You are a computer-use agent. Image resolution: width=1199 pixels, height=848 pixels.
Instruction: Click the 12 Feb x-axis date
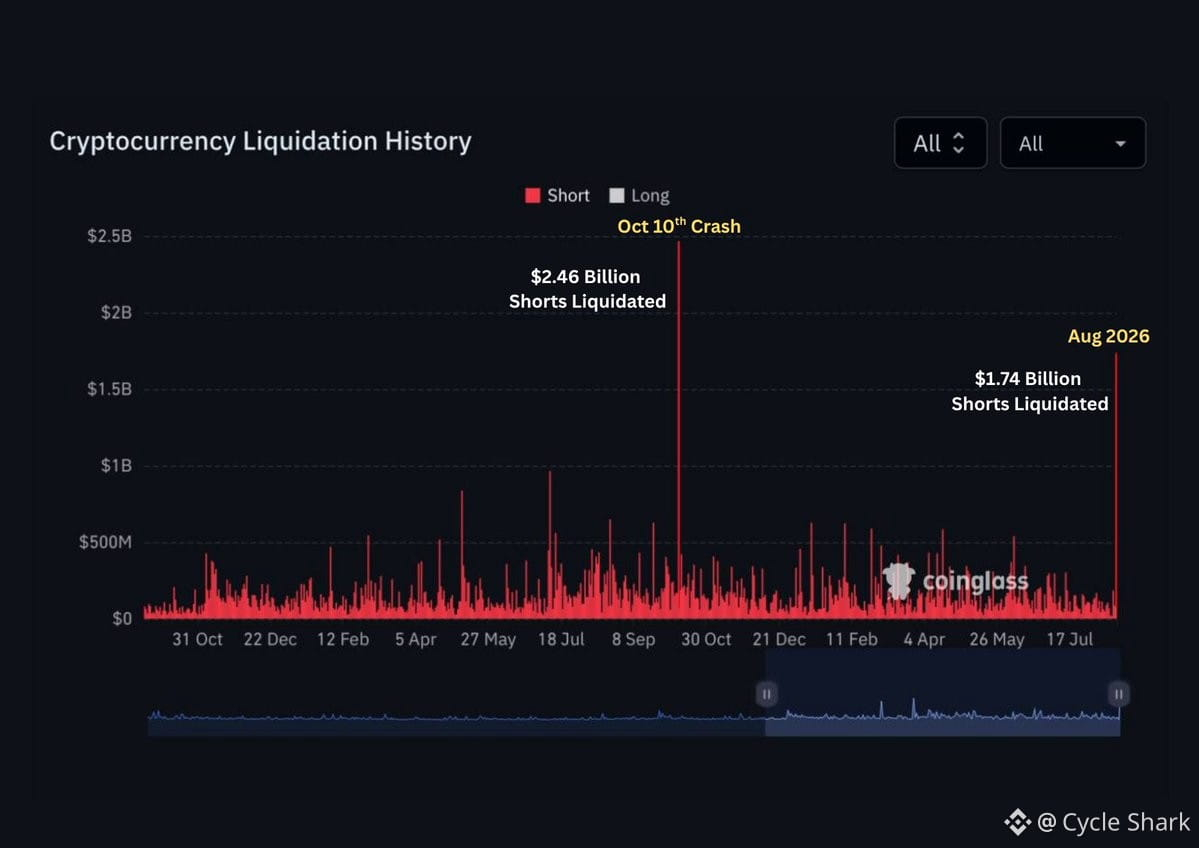[343, 639]
